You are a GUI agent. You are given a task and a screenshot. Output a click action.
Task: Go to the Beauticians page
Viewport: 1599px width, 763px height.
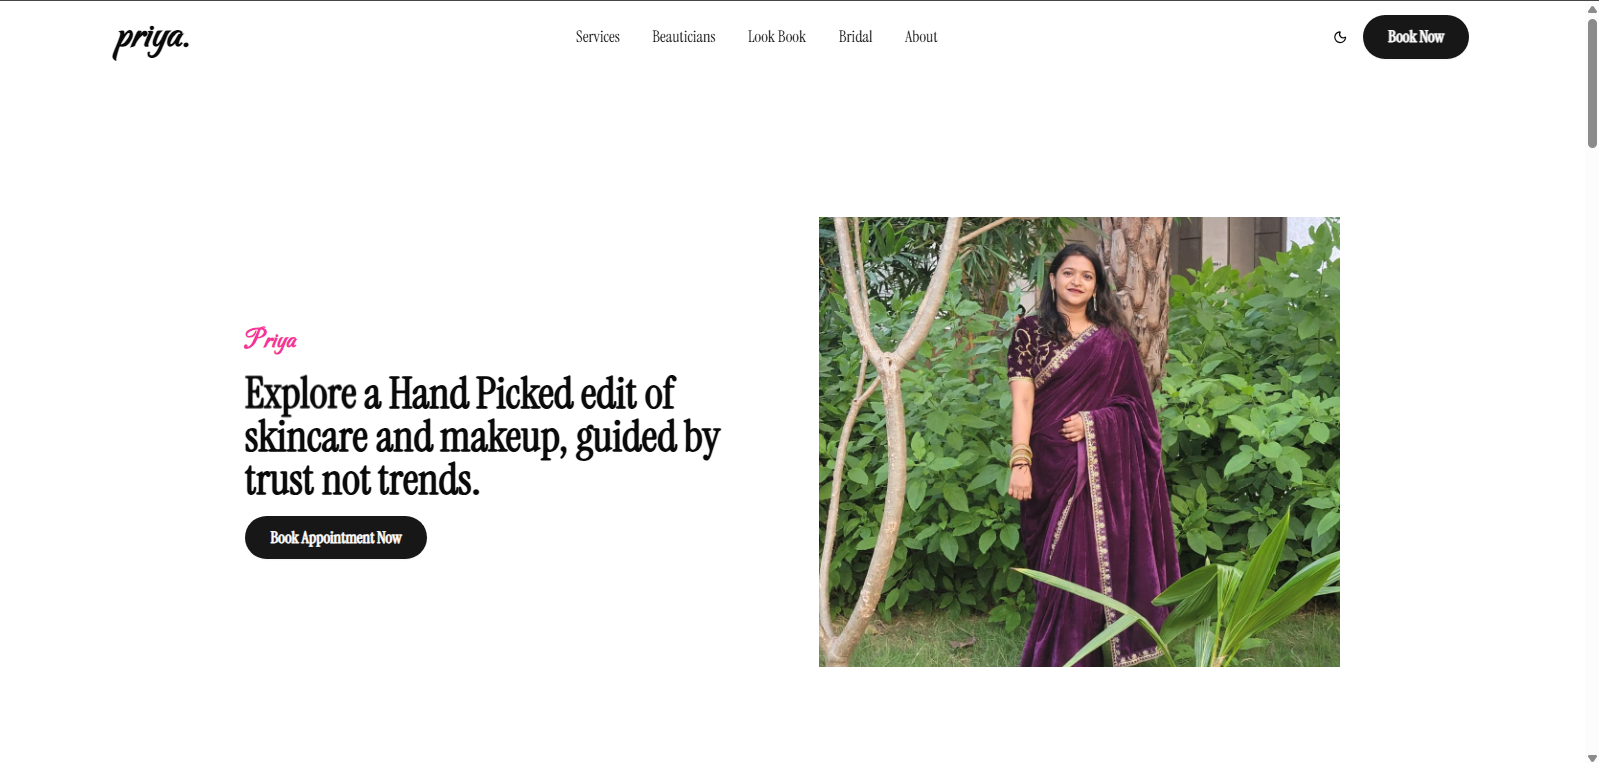click(684, 37)
